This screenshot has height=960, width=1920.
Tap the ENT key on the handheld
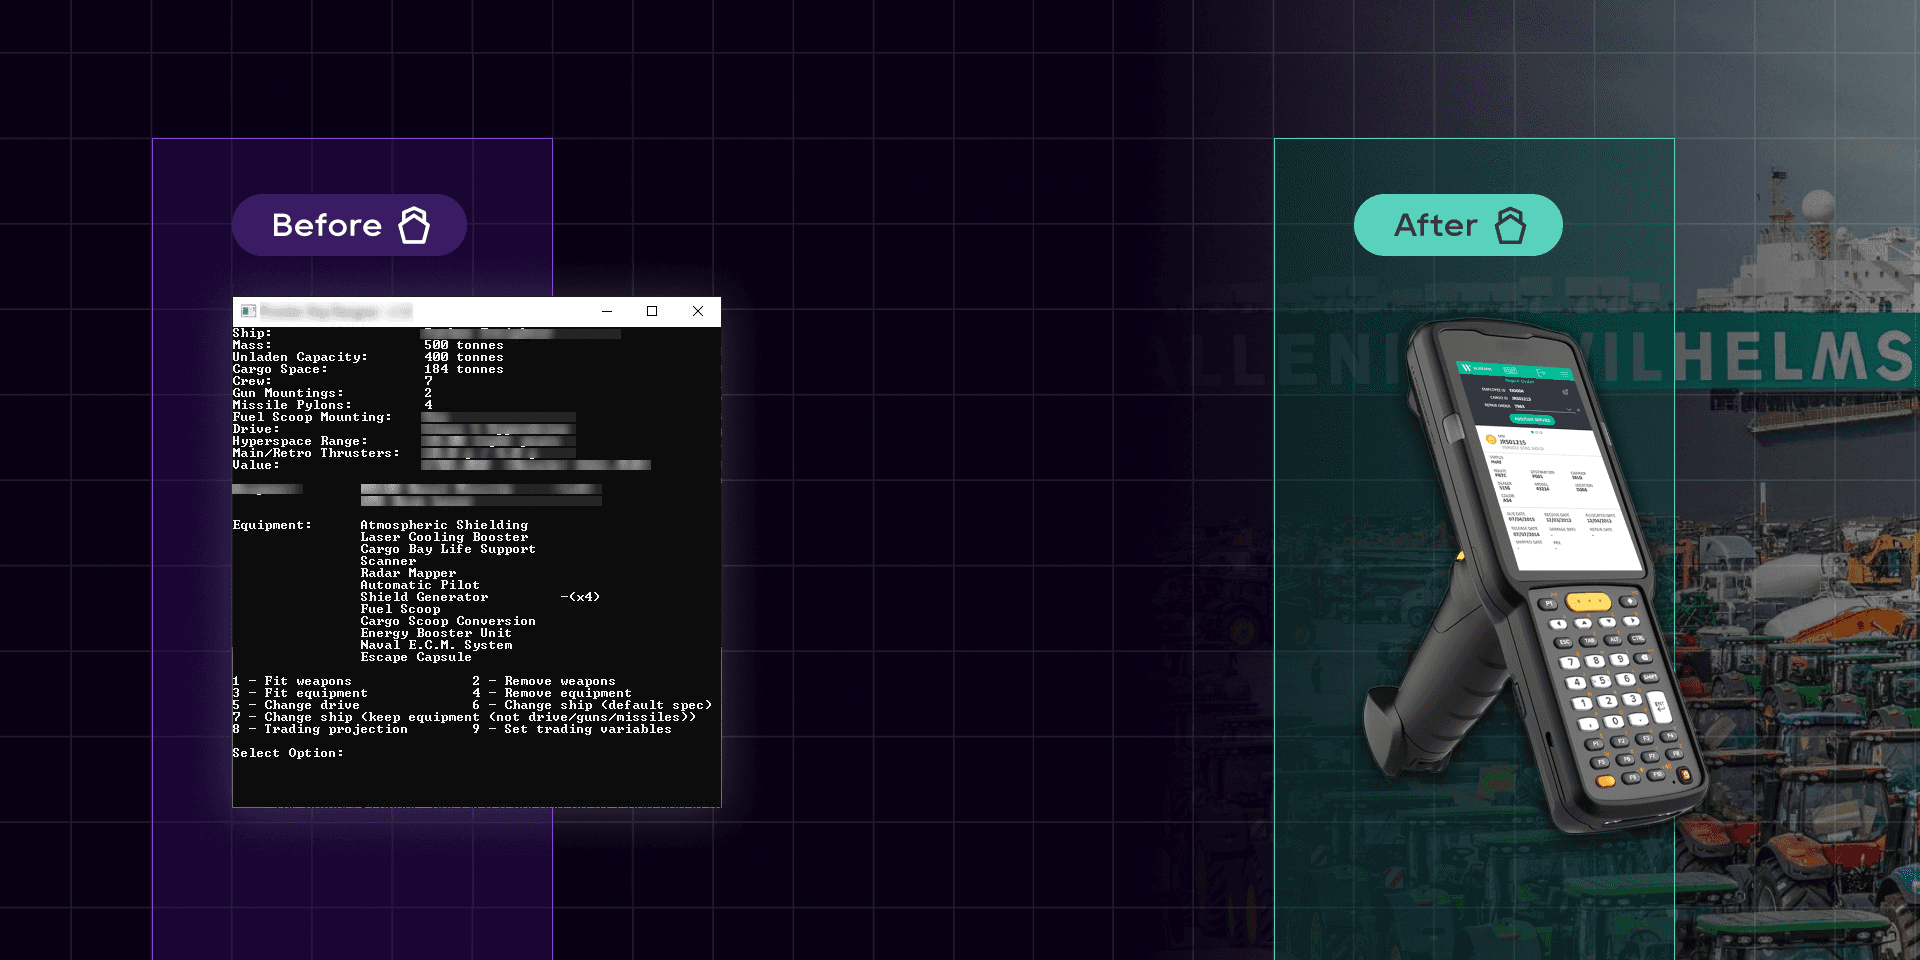[1659, 707]
